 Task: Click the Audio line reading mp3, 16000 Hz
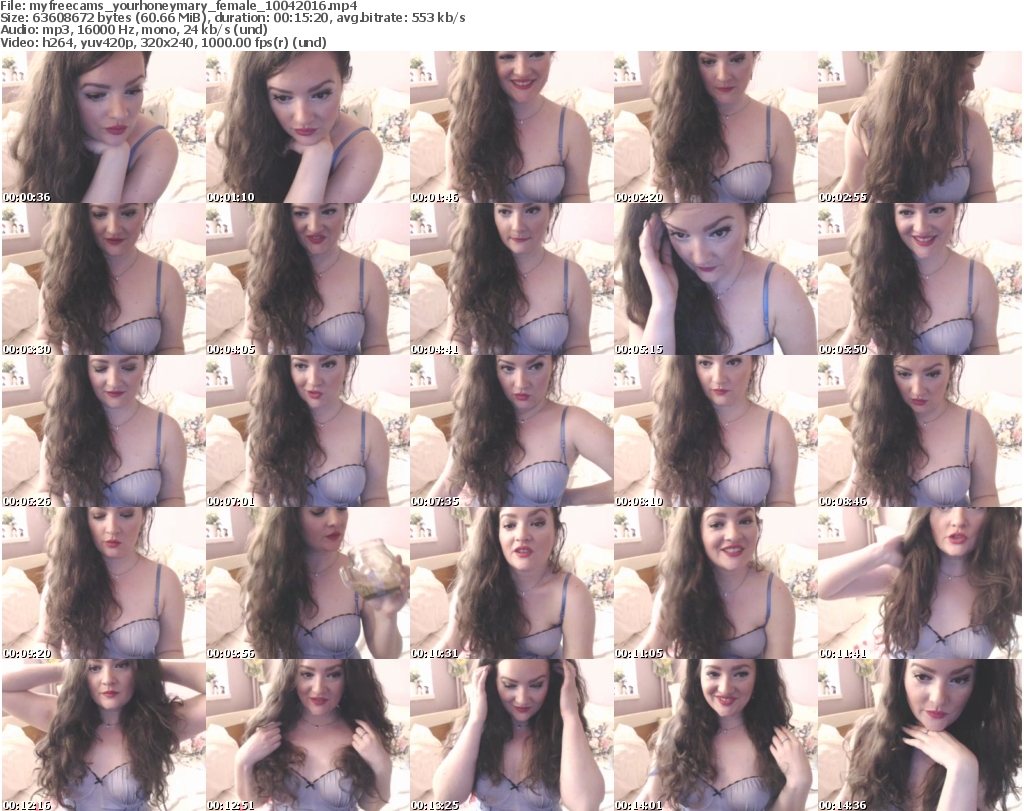pyautogui.click(x=134, y=30)
